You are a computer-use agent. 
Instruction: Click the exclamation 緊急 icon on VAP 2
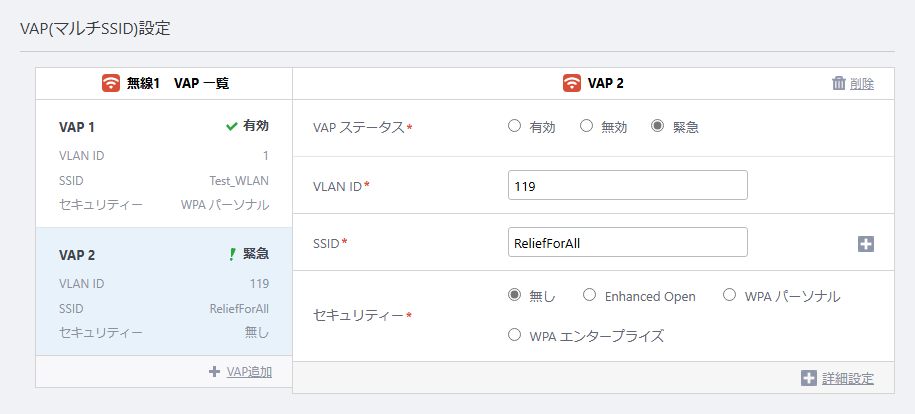click(232, 254)
